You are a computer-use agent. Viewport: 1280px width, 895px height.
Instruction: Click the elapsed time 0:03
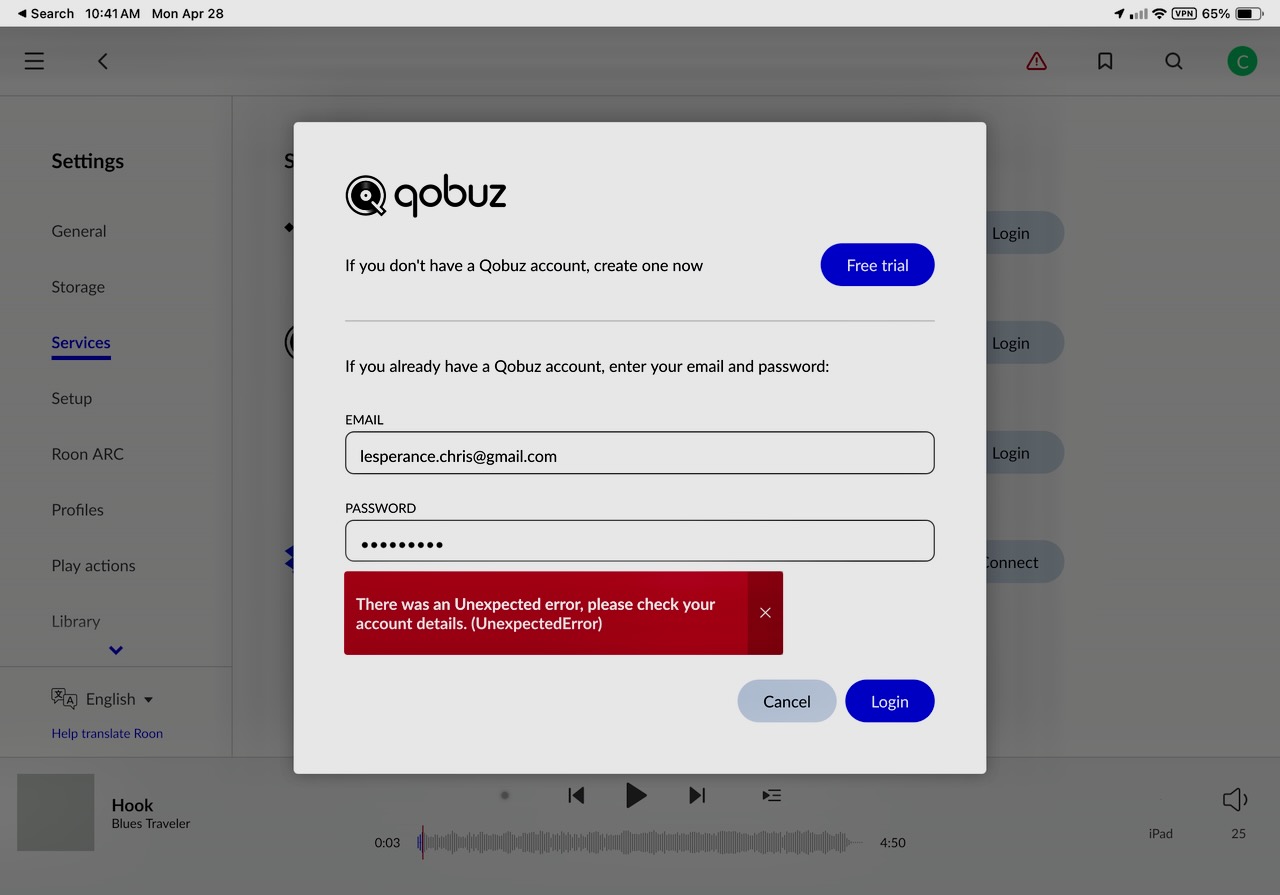click(x=387, y=843)
